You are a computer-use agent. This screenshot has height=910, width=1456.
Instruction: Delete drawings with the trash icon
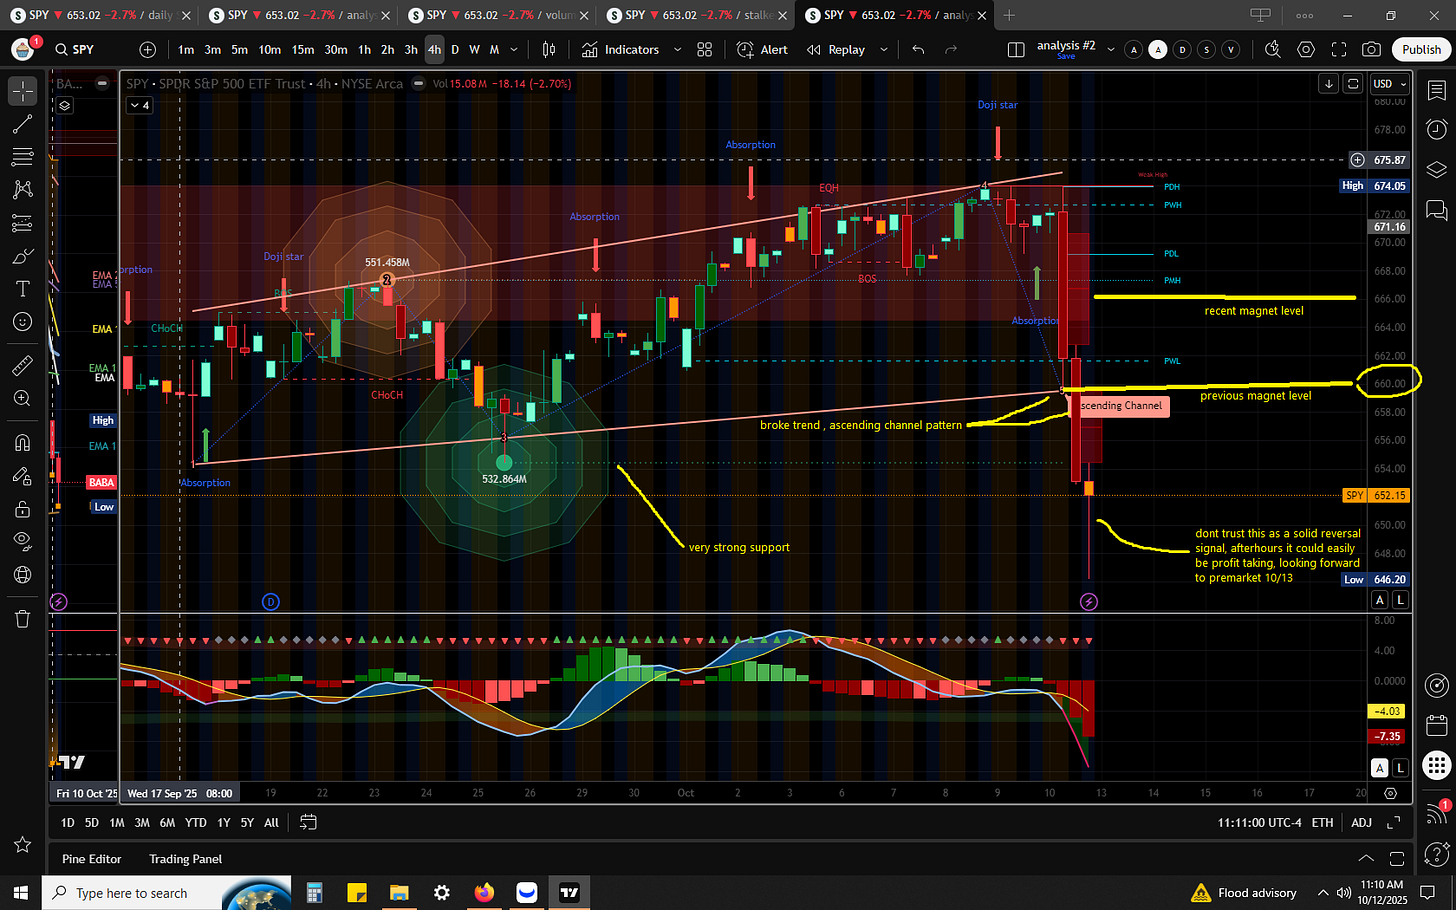[x=23, y=619]
